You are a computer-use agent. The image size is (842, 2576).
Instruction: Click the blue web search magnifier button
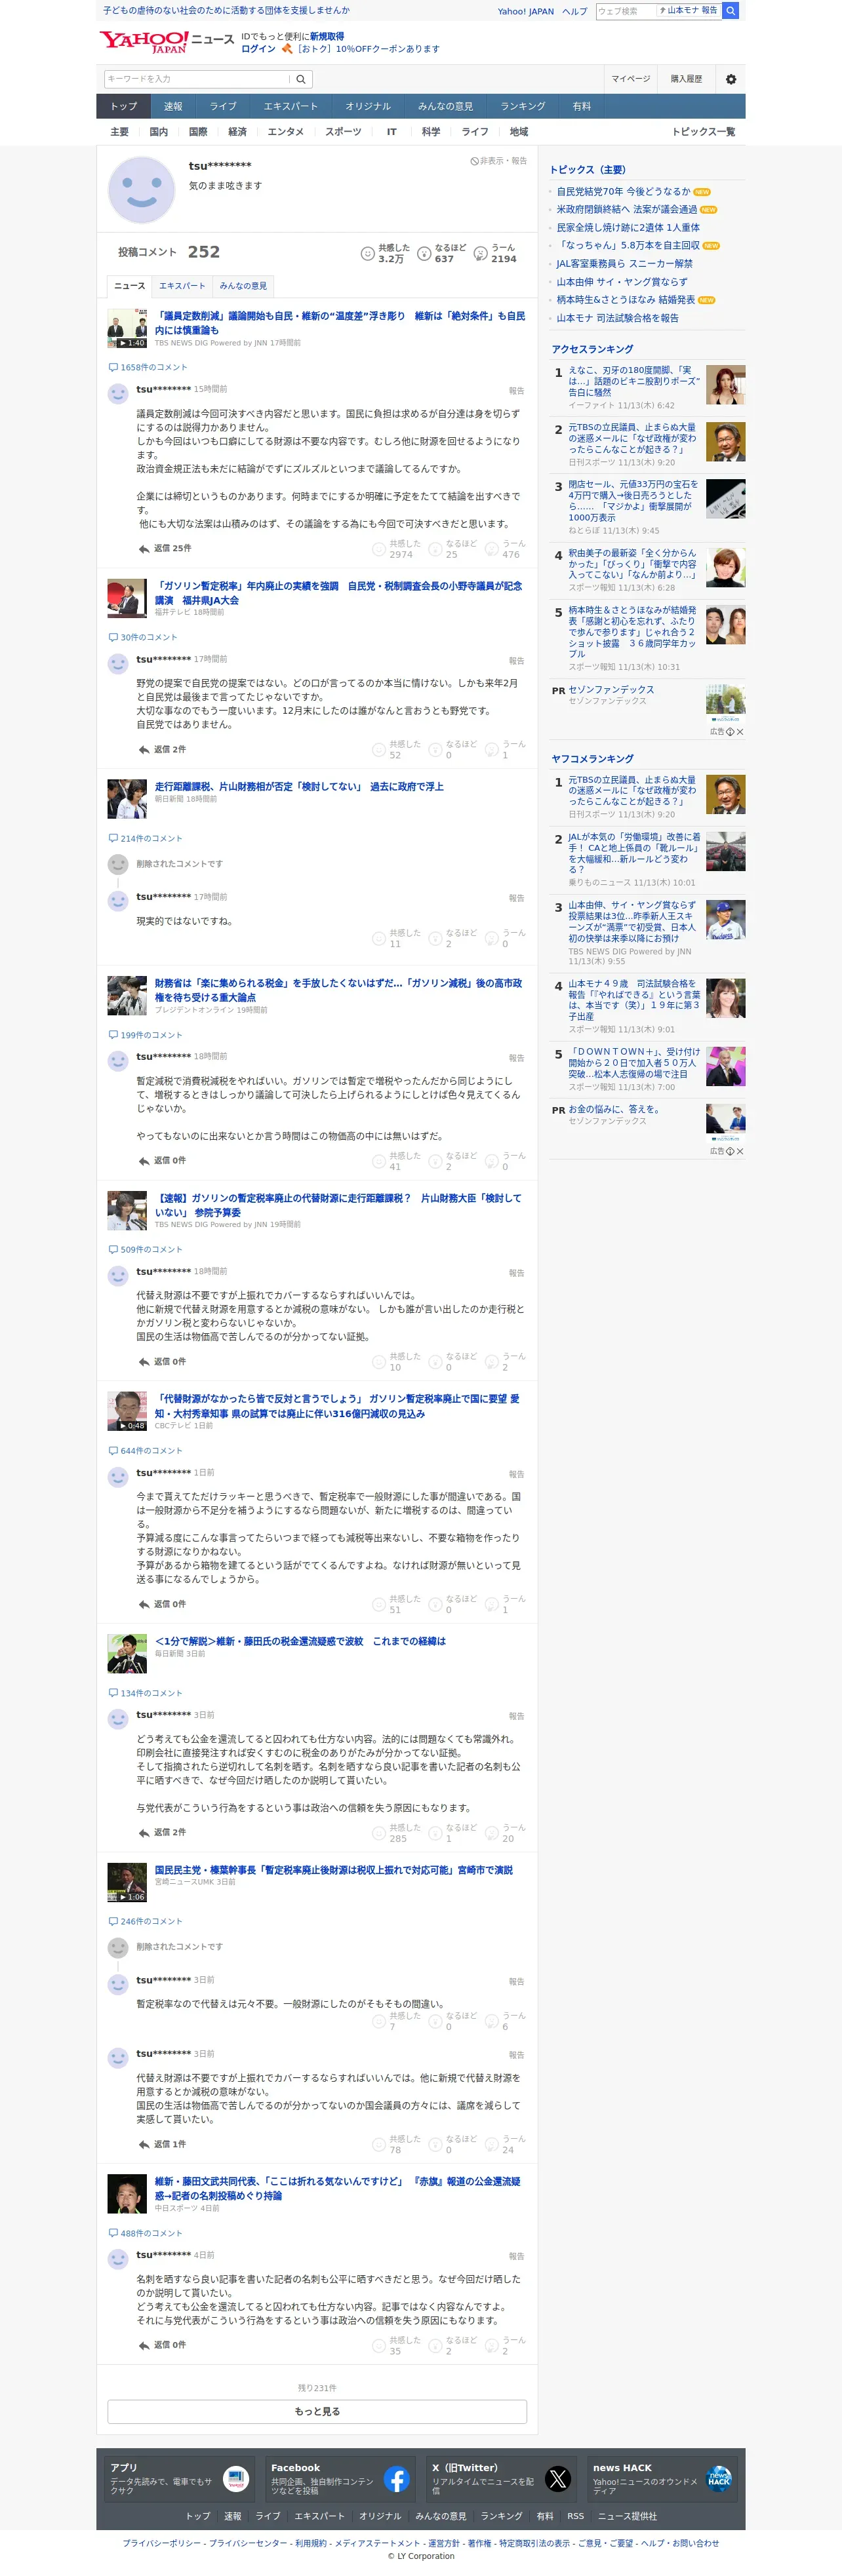click(731, 11)
